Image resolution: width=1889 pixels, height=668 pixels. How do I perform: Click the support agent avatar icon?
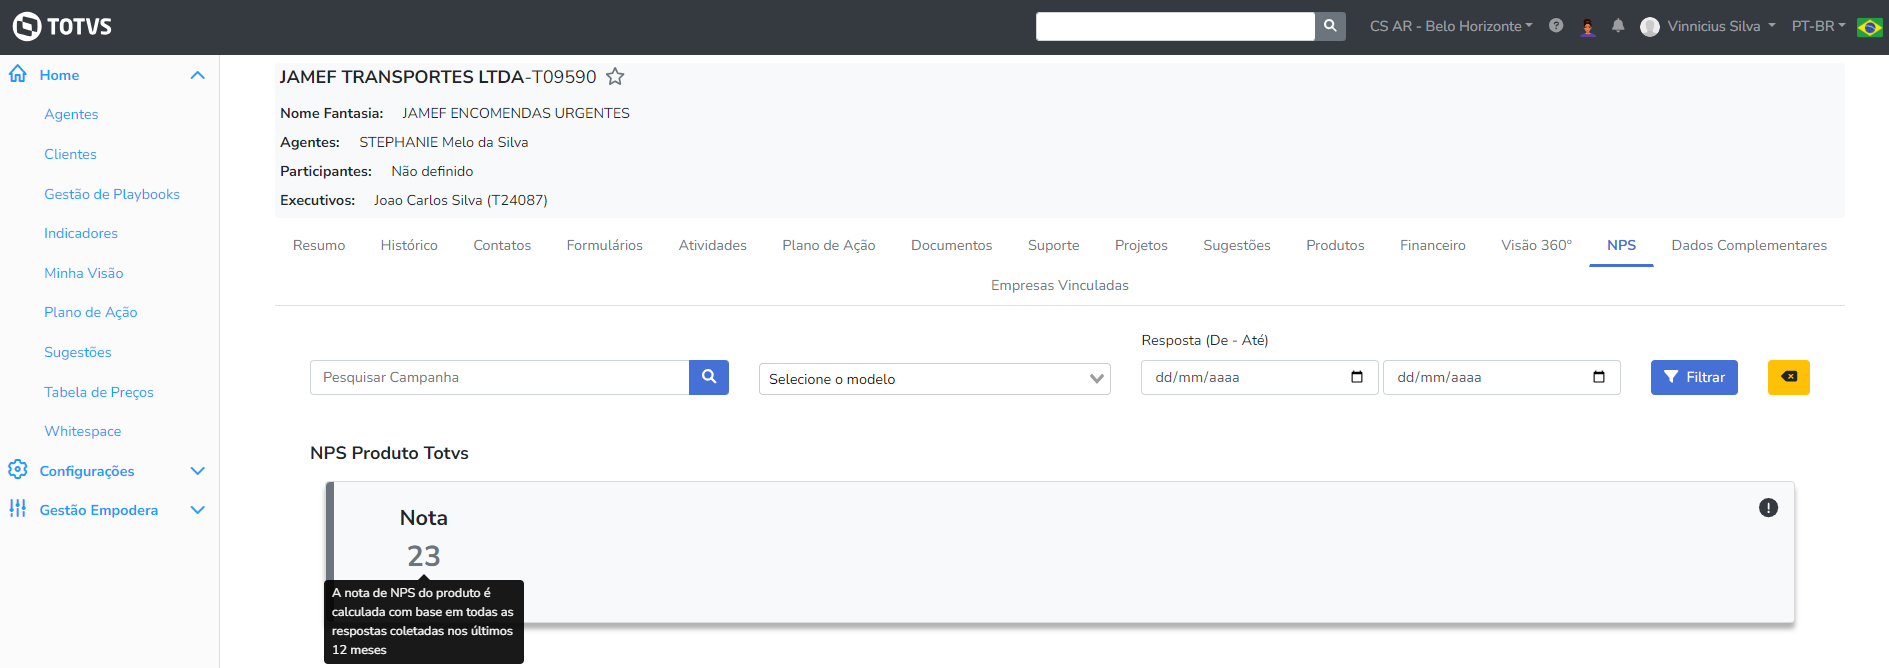click(x=1588, y=27)
